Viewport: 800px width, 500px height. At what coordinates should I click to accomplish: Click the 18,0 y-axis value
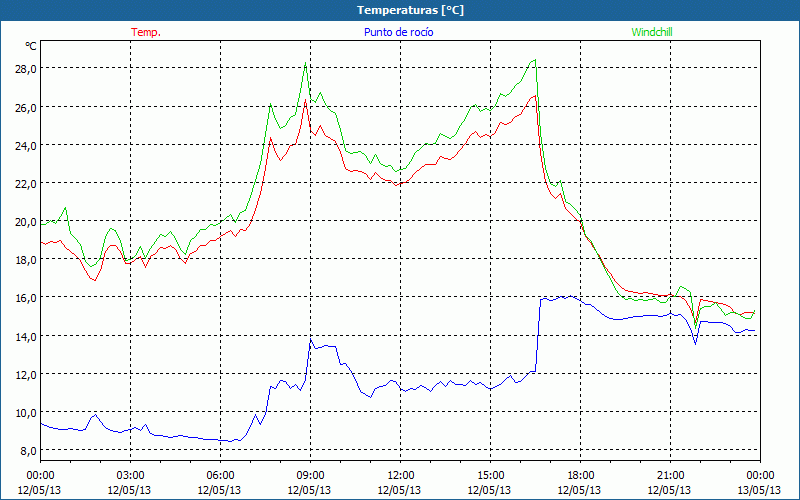(26, 260)
